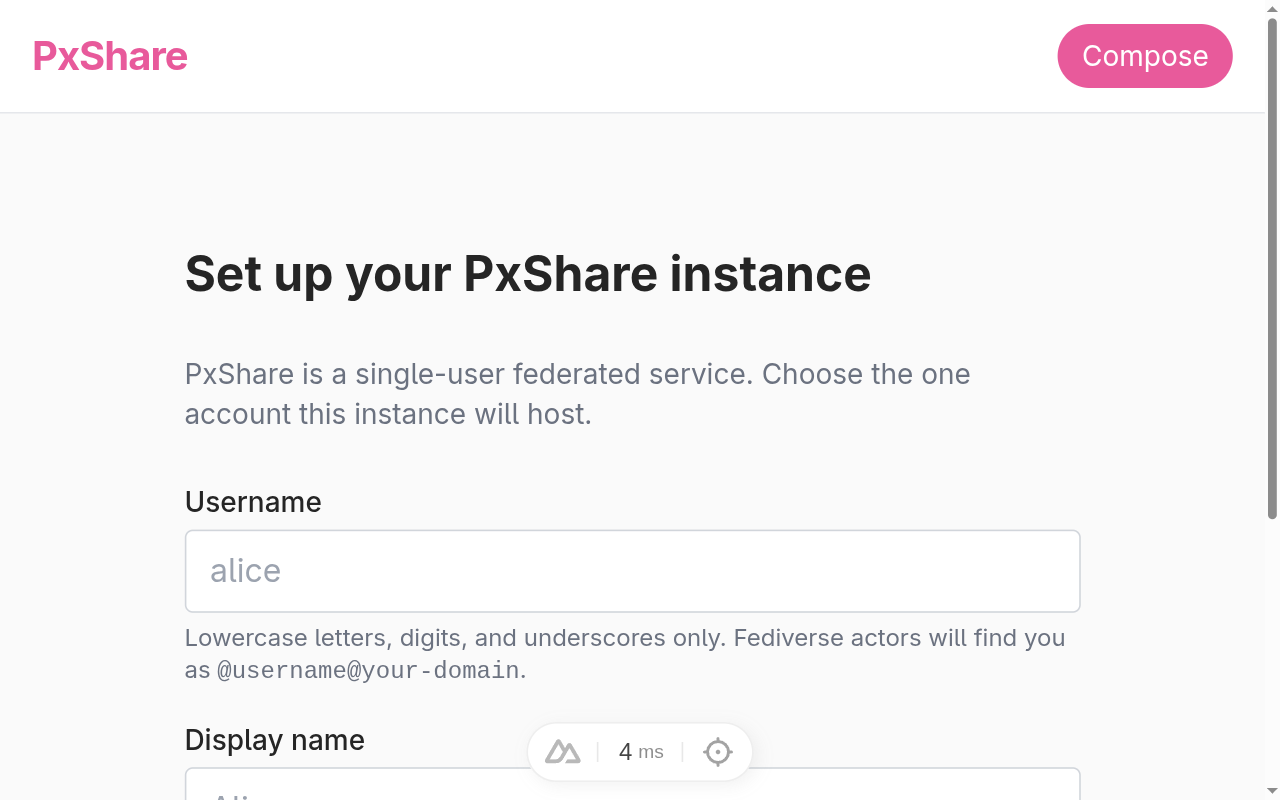1280x800 pixels.
Task: Click the 4 ms timing indicator
Action: pyautogui.click(x=640, y=751)
